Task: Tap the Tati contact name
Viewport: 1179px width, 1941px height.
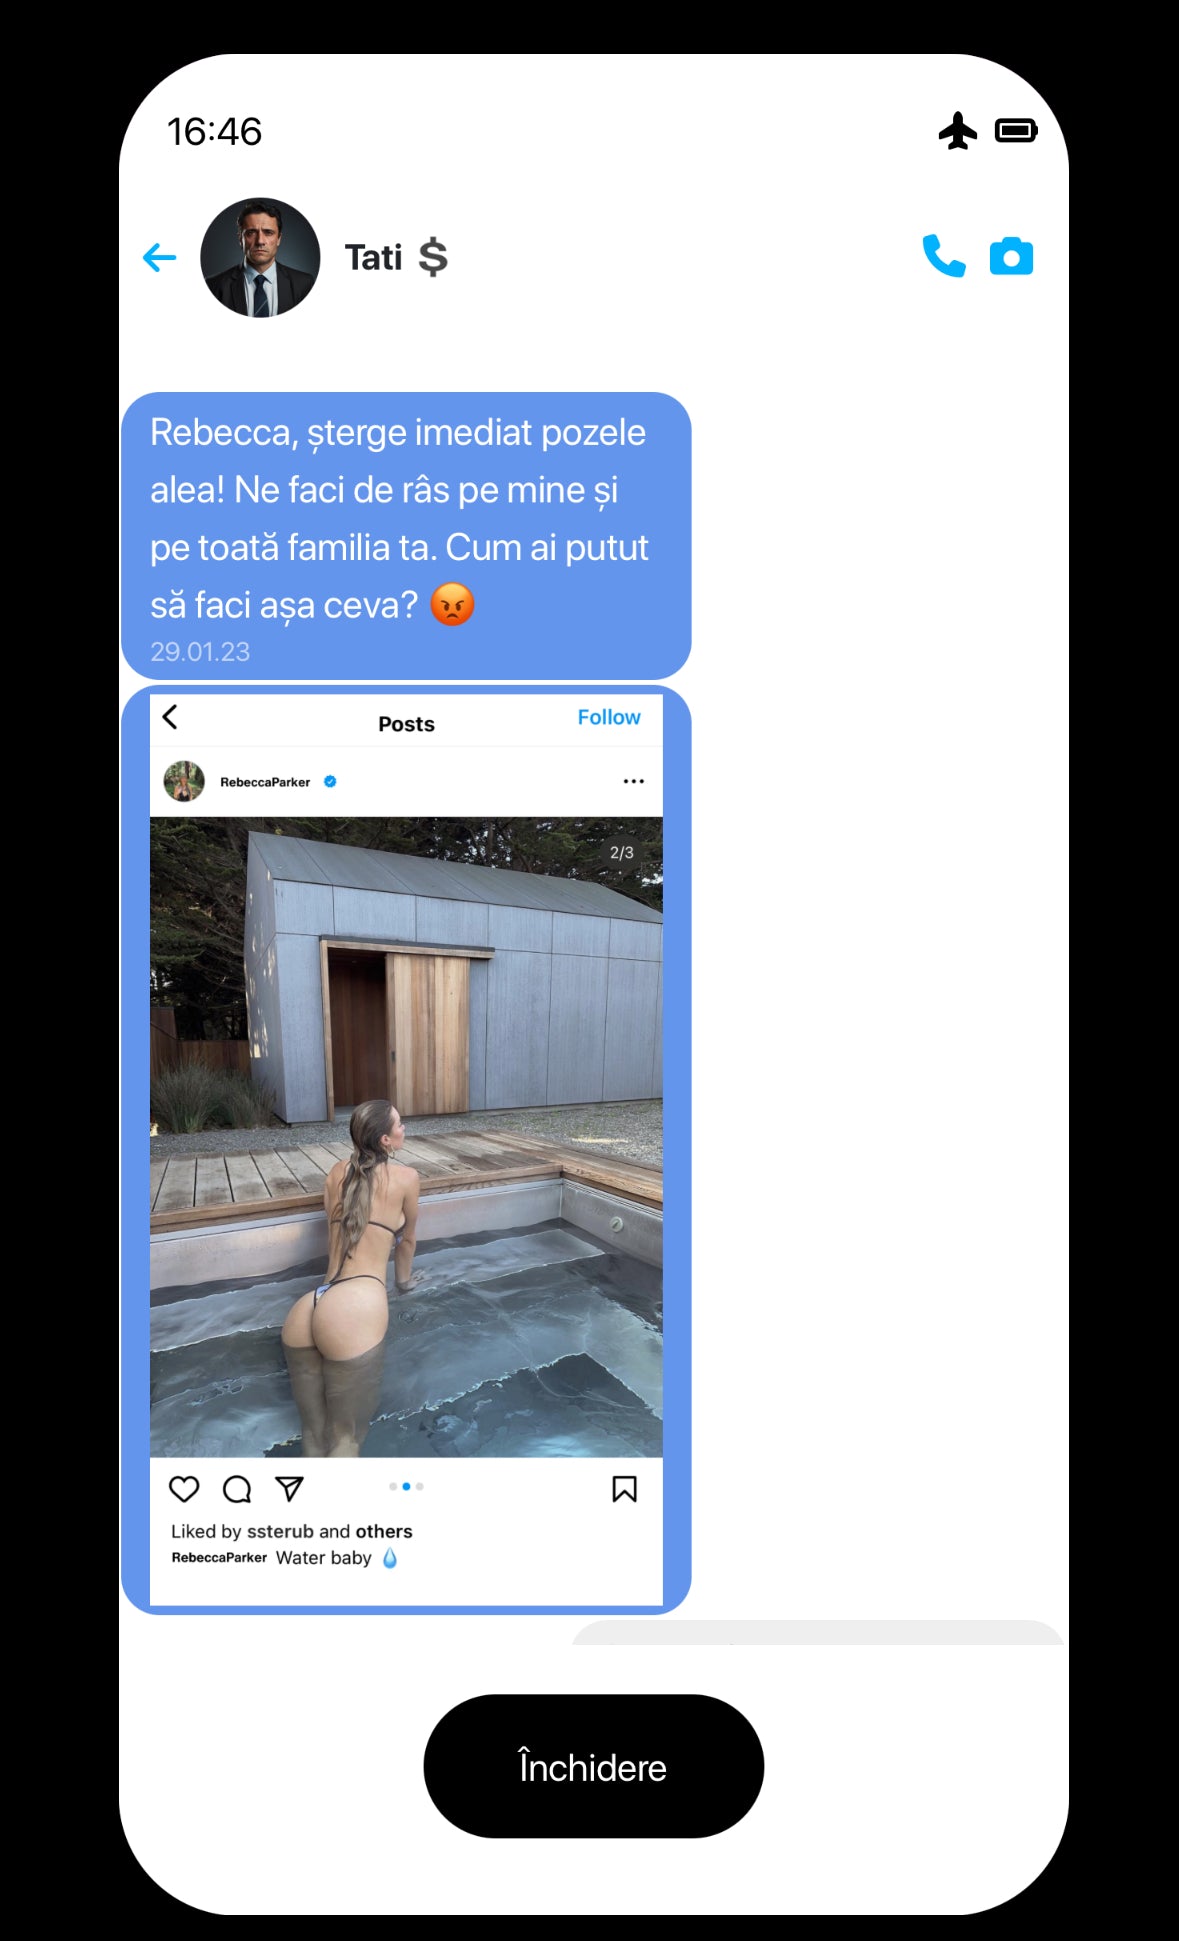Action: 373,257
